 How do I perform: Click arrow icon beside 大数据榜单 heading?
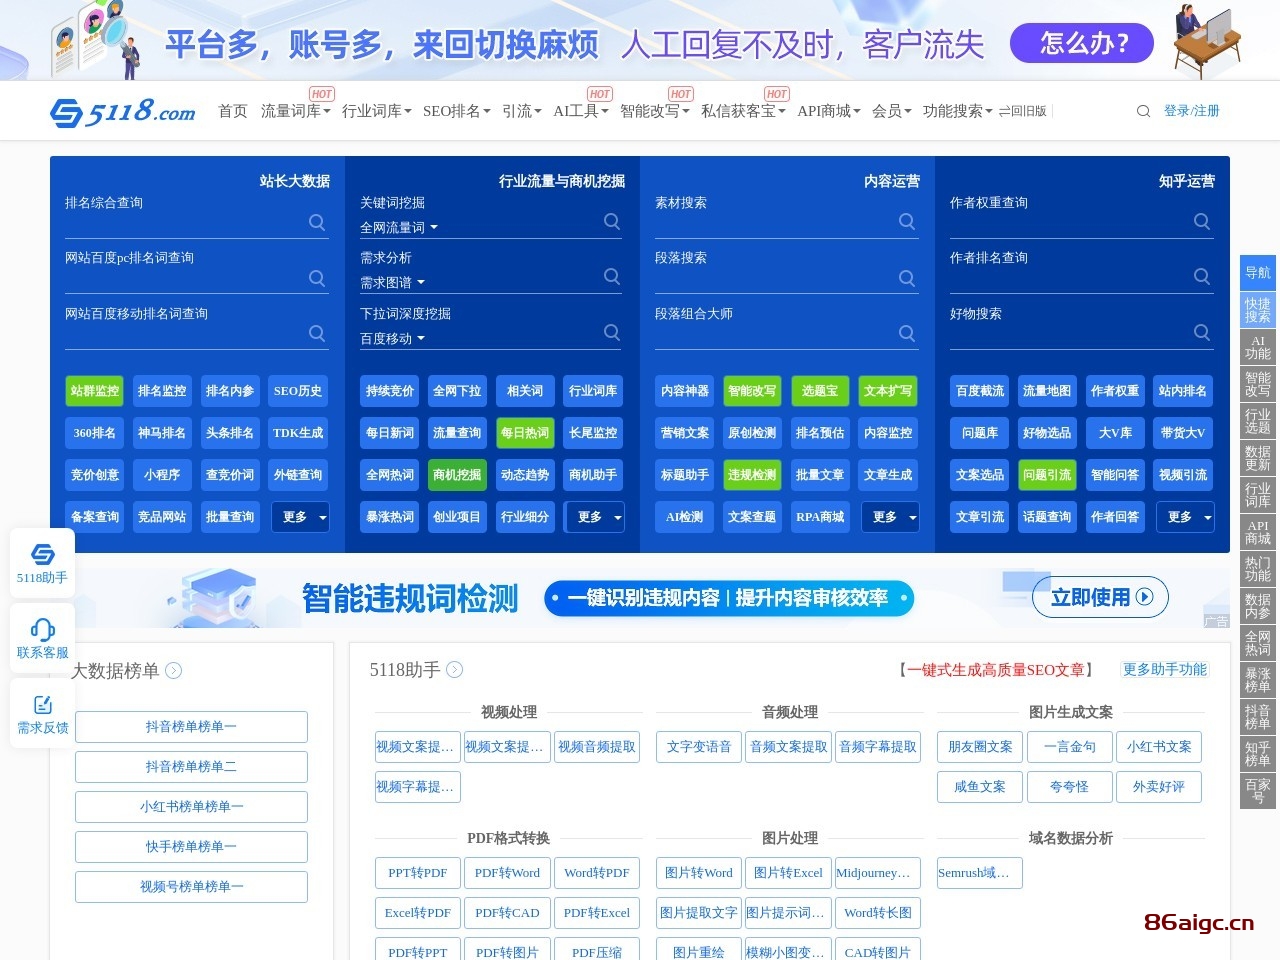click(x=174, y=670)
